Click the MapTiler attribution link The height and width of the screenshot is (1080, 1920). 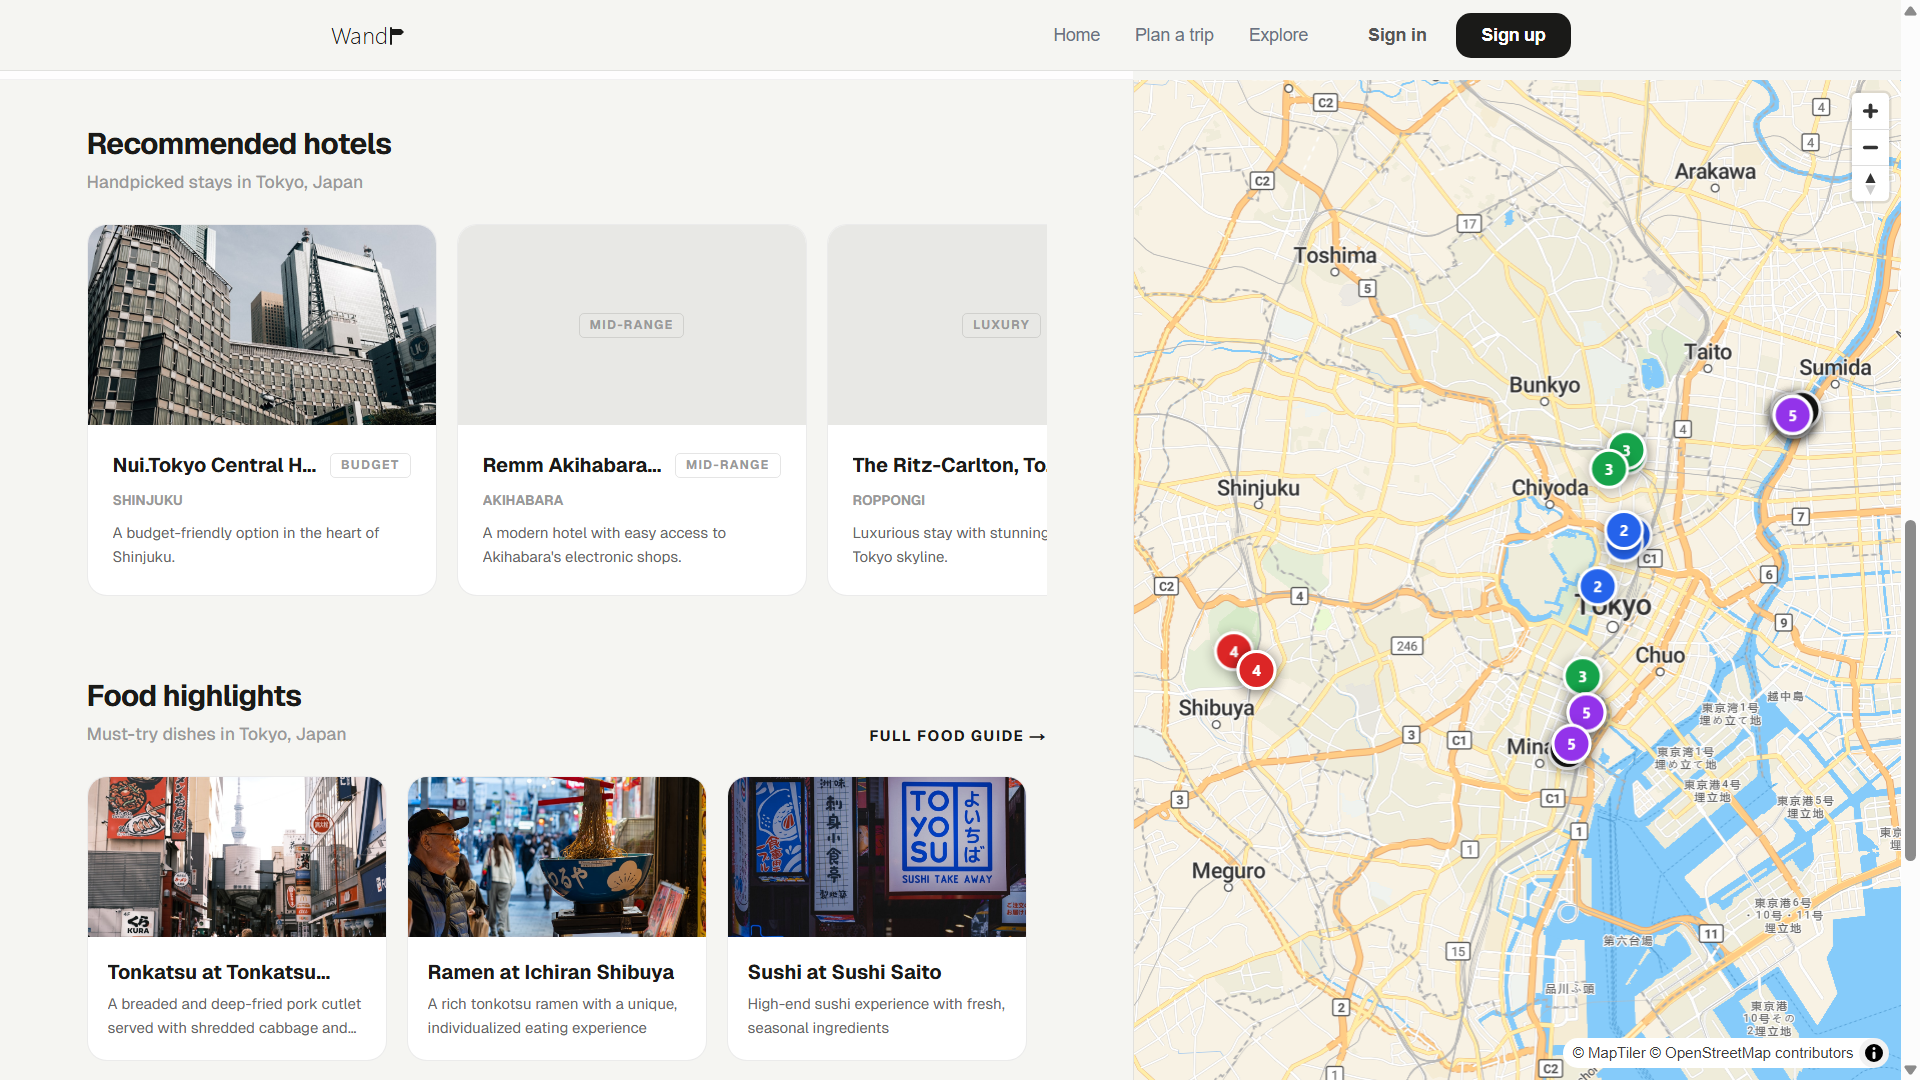click(x=1616, y=1052)
